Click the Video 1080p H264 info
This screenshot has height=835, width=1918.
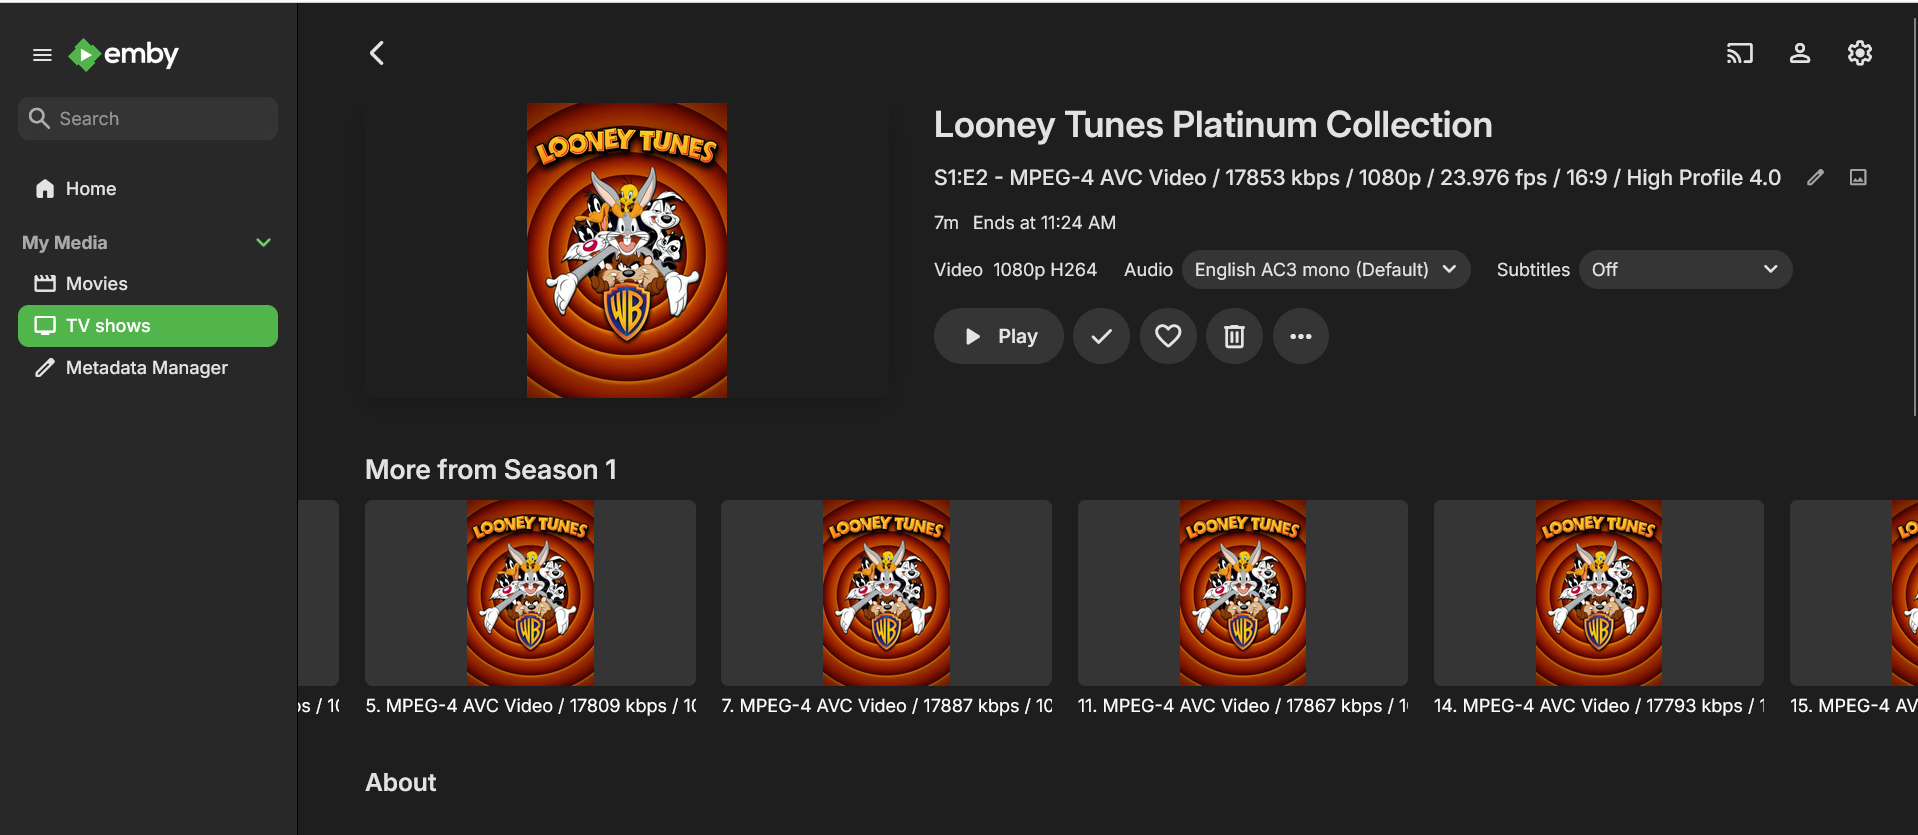tap(1015, 270)
